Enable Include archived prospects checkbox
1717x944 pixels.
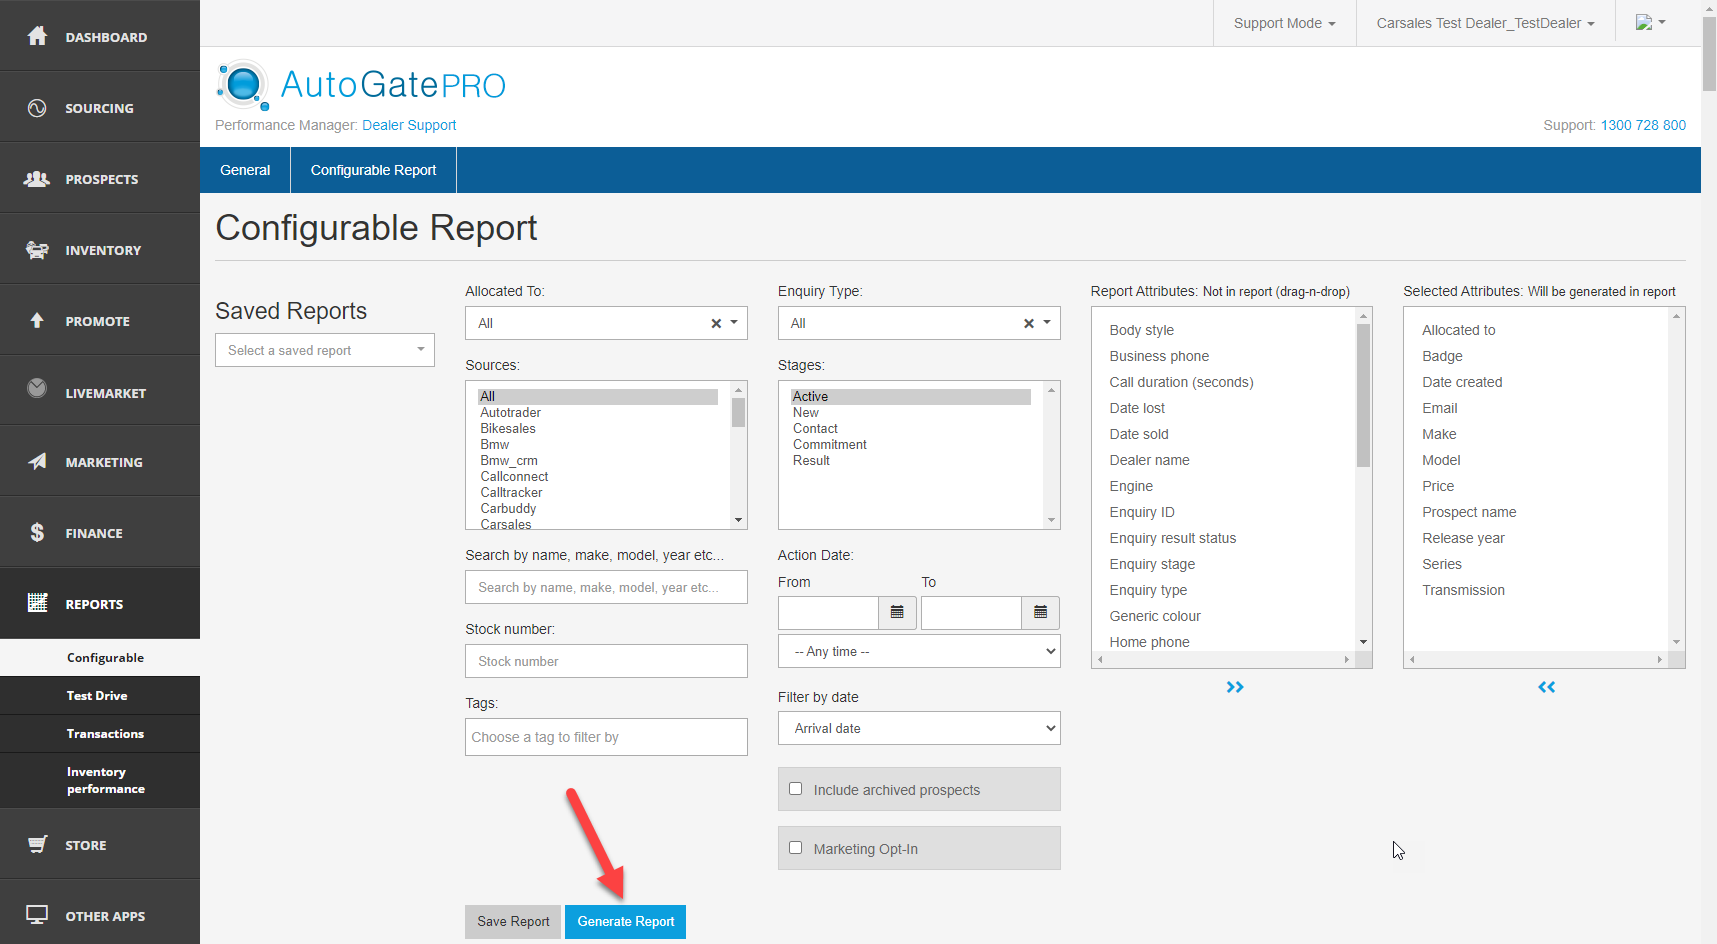tap(796, 789)
